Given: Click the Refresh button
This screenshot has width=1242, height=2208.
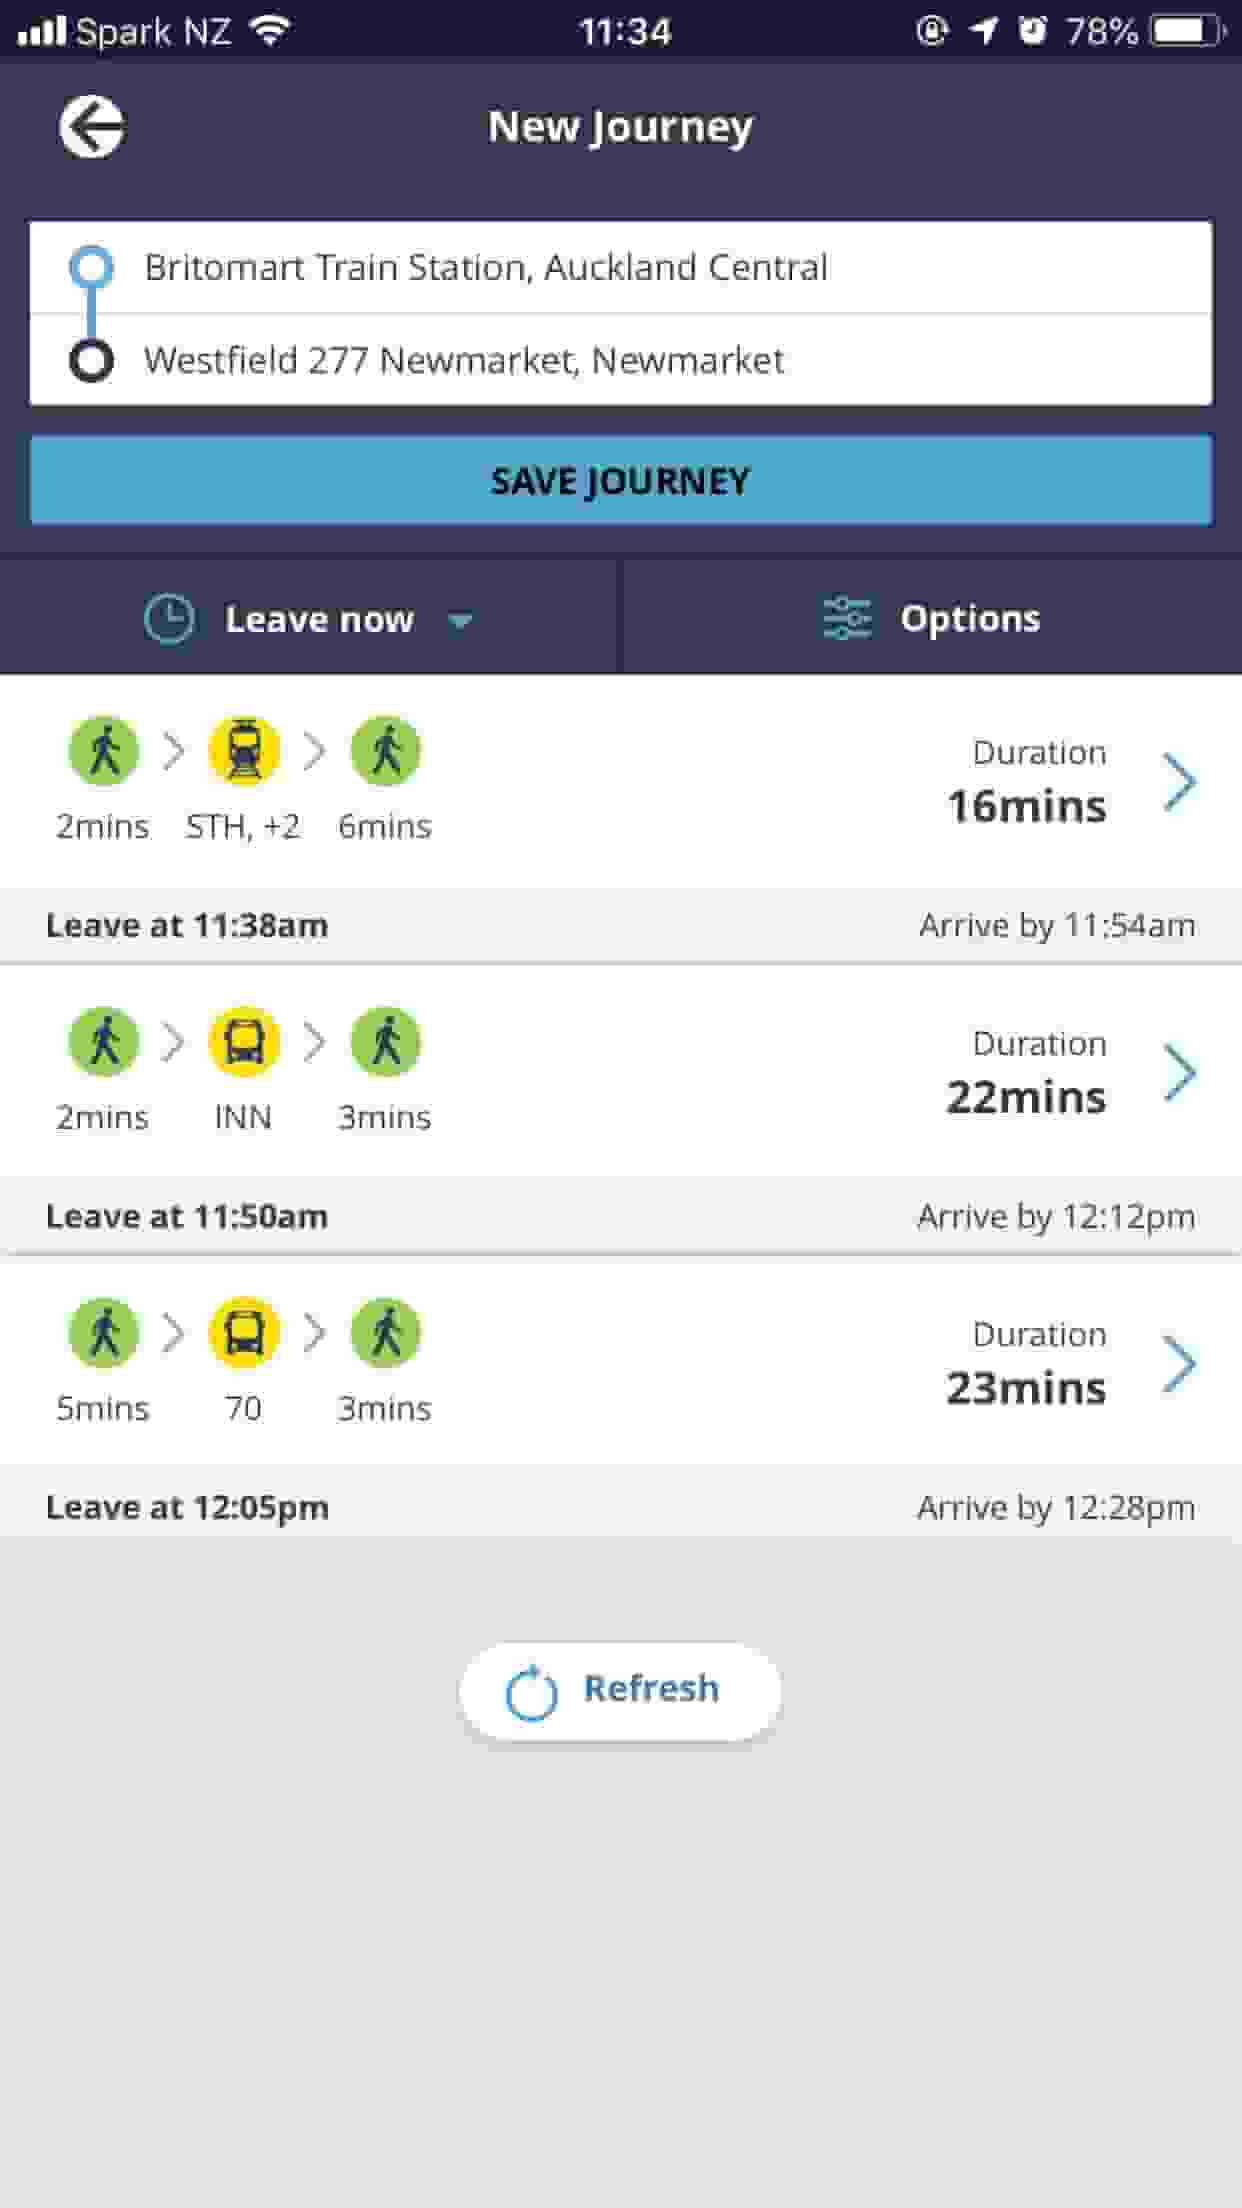Looking at the screenshot, I should tap(620, 1691).
